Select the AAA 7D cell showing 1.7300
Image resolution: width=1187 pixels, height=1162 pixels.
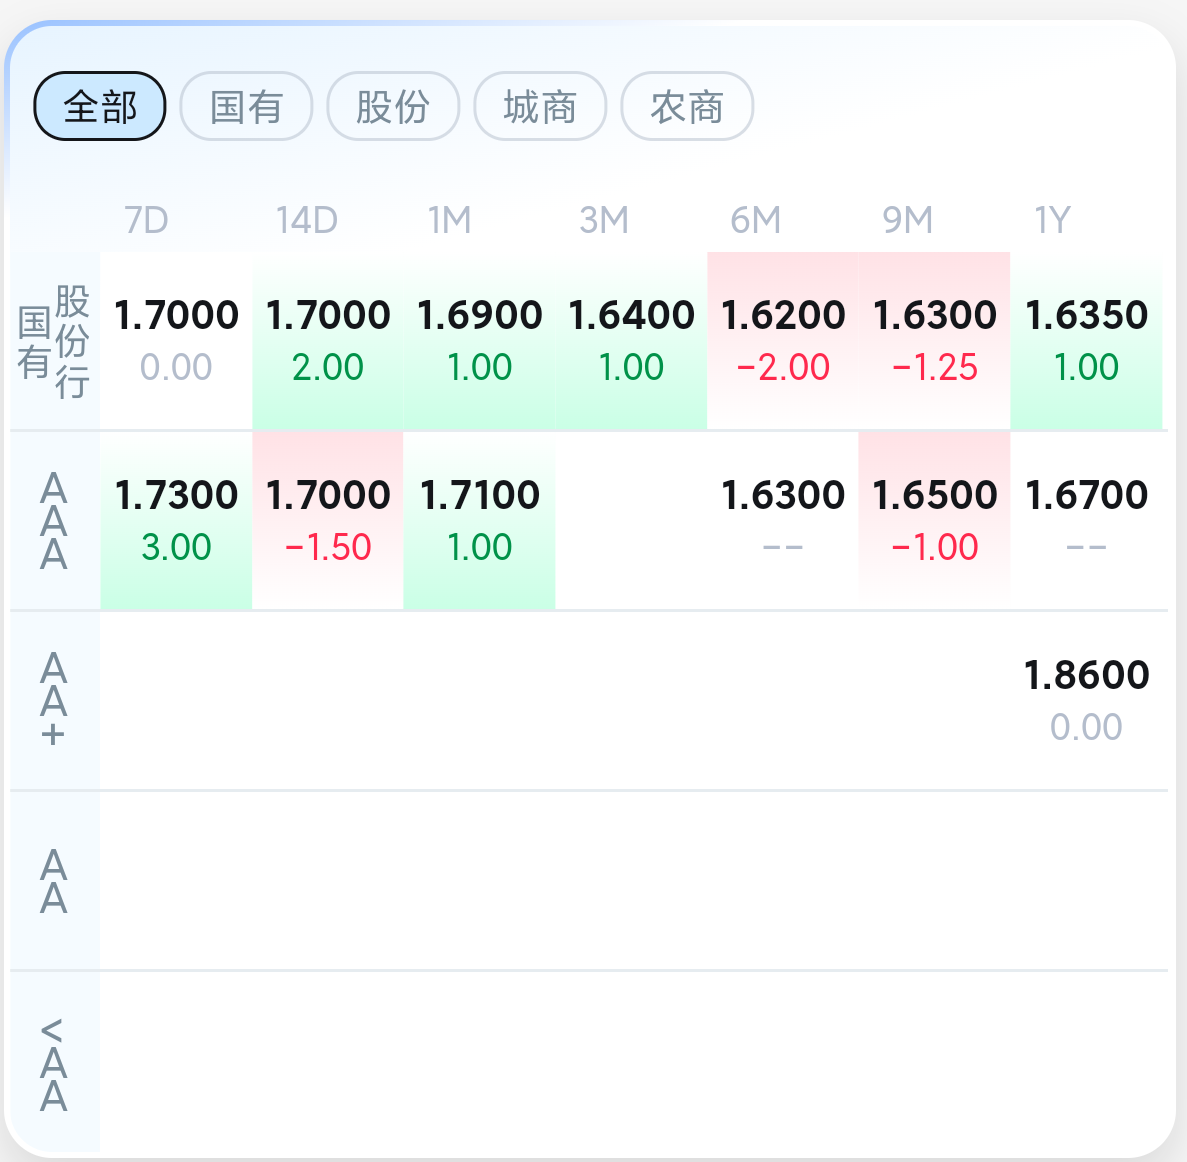click(176, 521)
